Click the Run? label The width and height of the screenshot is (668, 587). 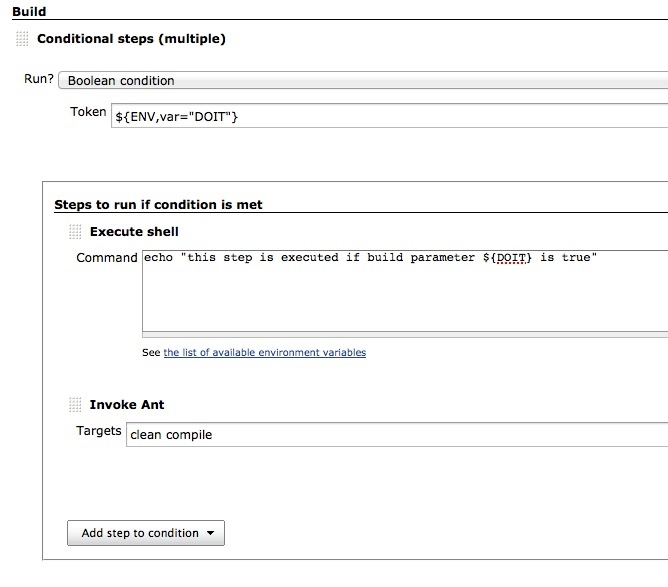point(39,79)
